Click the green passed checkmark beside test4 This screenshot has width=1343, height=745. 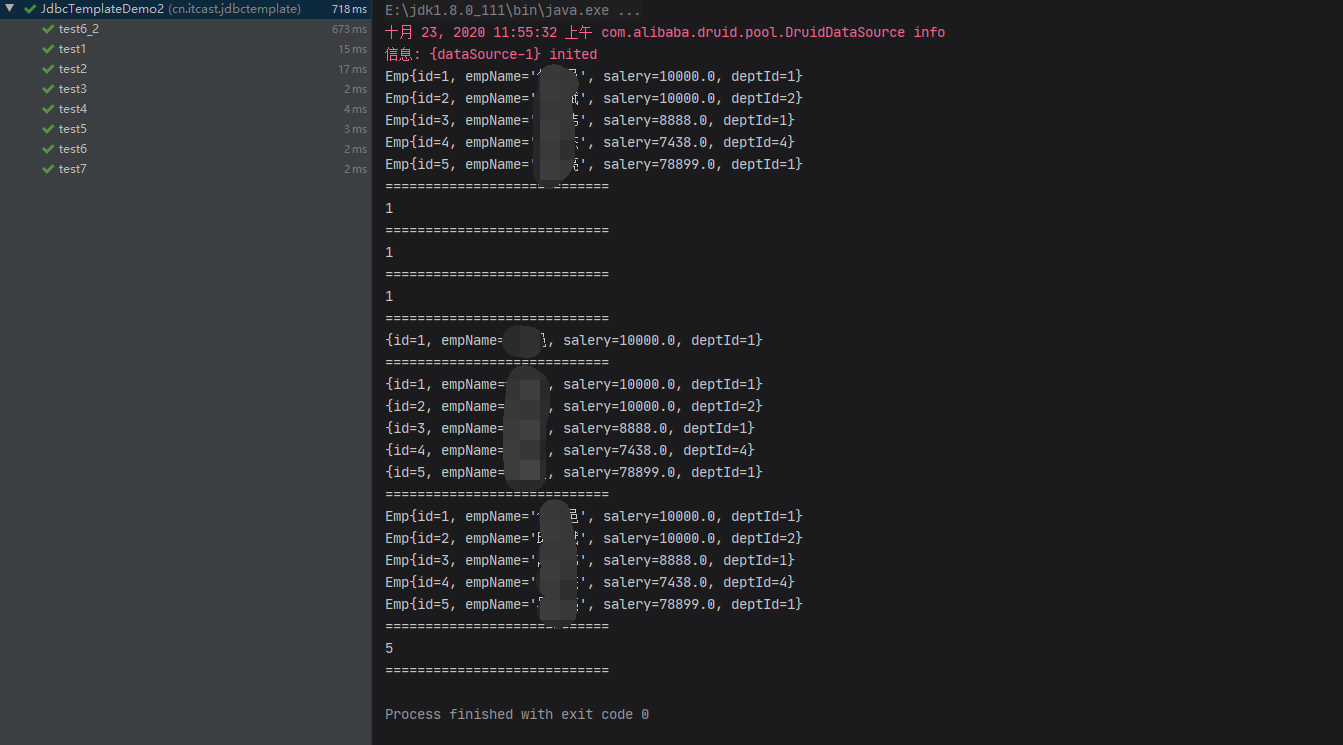48,109
